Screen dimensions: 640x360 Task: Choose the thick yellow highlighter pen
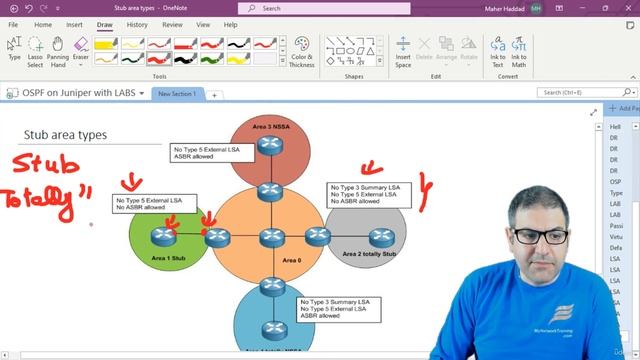coord(106,43)
